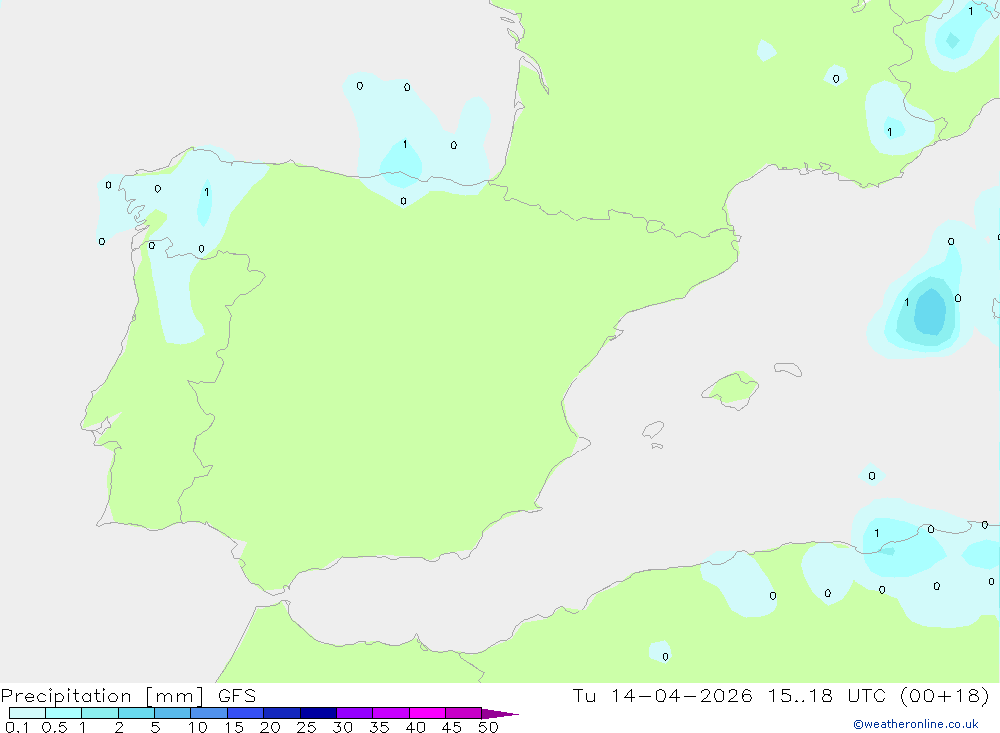The width and height of the screenshot is (1000, 733).
Task: Click the 50 label under the legend
Action: point(488,727)
